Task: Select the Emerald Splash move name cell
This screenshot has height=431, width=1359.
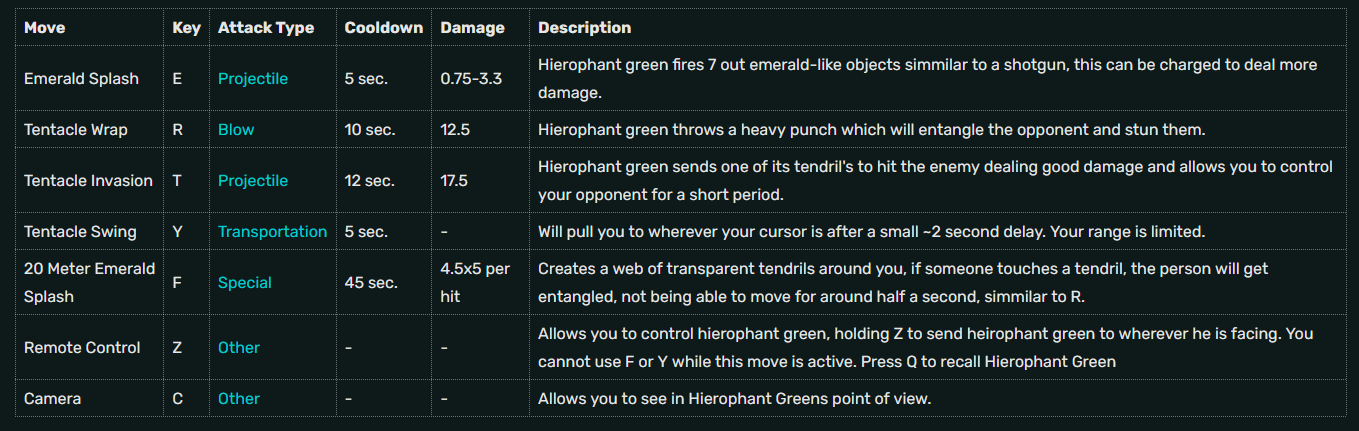Action: tap(81, 78)
